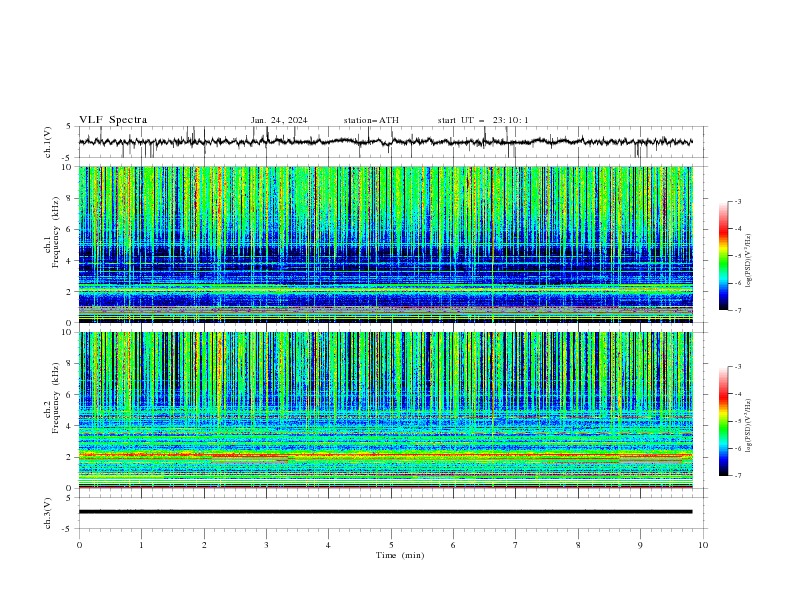Click the time axis tick label '10'
The width and height of the screenshot is (792, 612).
[703, 545]
